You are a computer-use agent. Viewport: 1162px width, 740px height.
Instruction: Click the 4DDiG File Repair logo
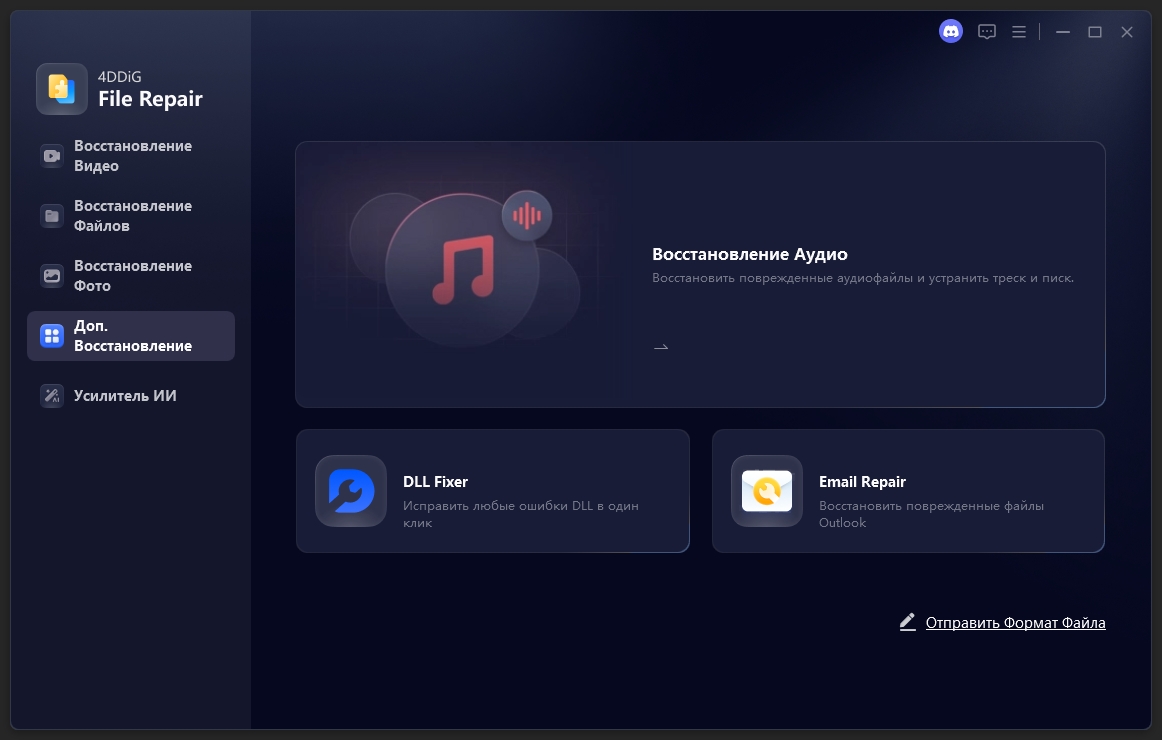click(x=62, y=89)
